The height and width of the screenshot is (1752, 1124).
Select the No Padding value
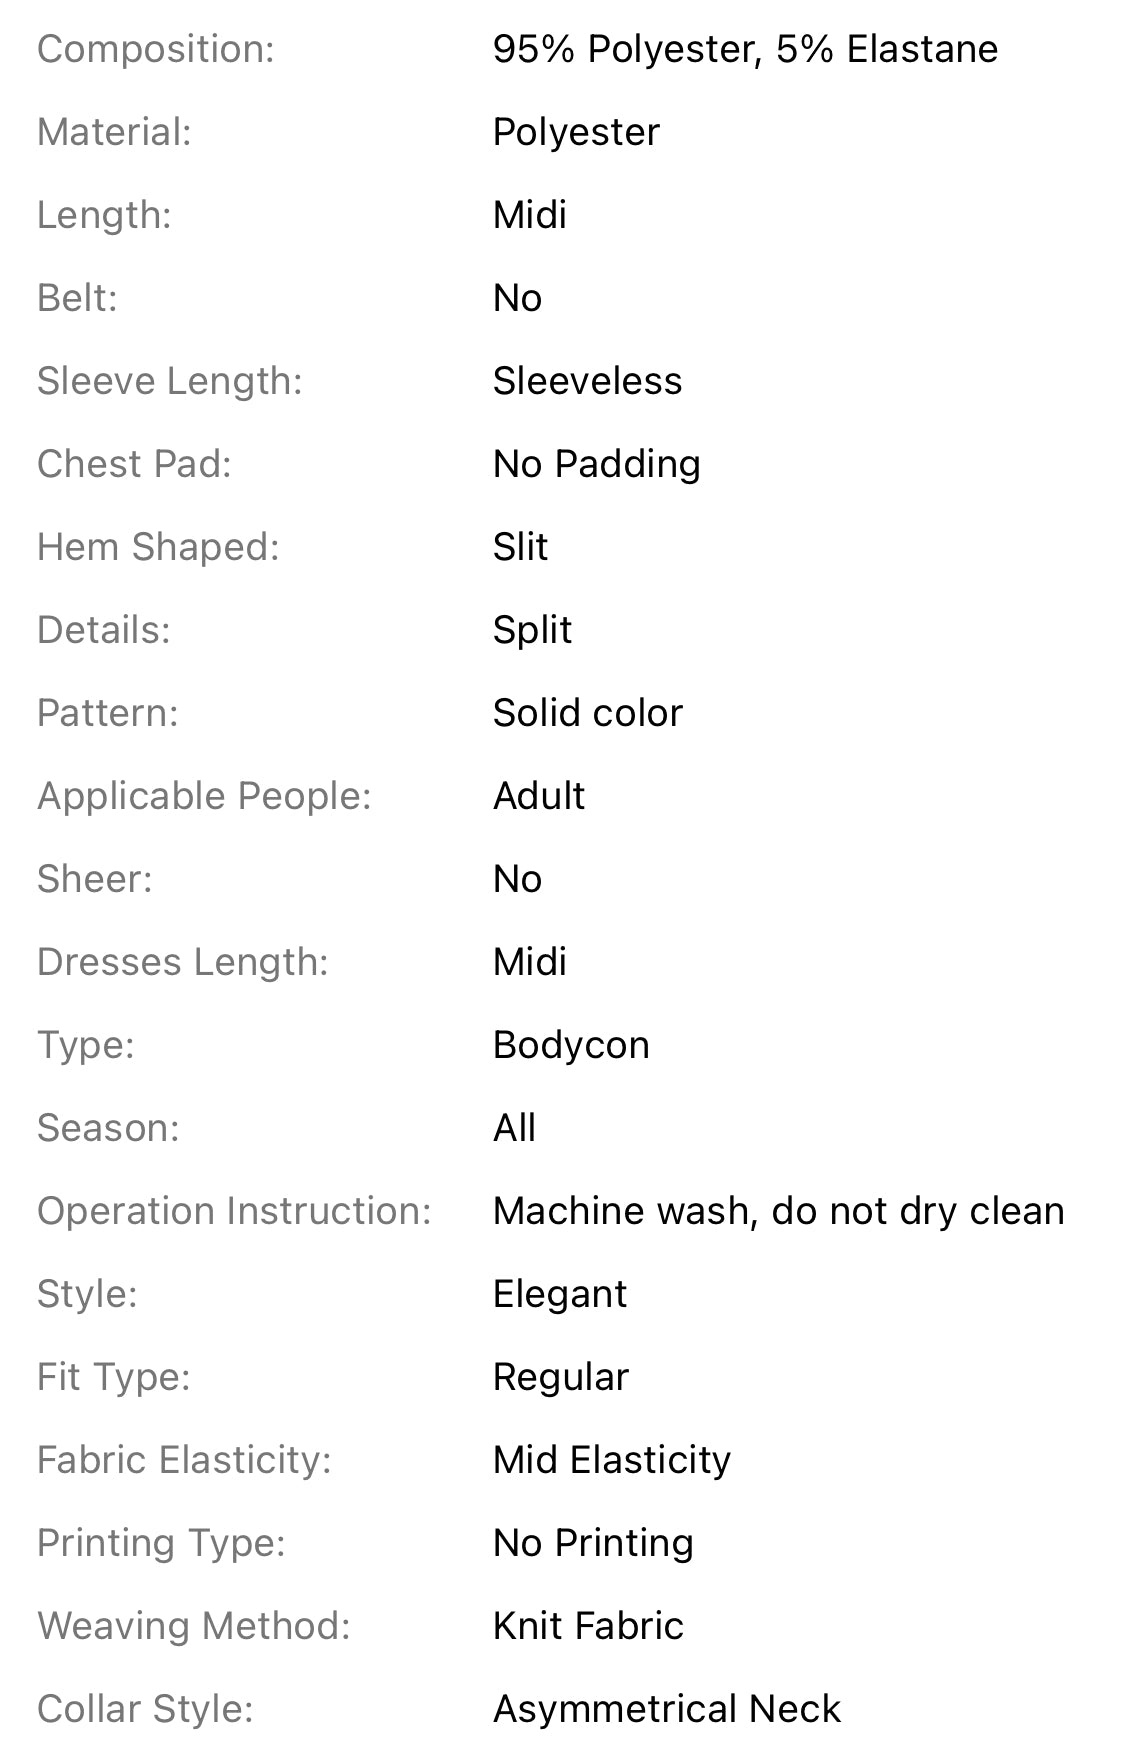[596, 465]
